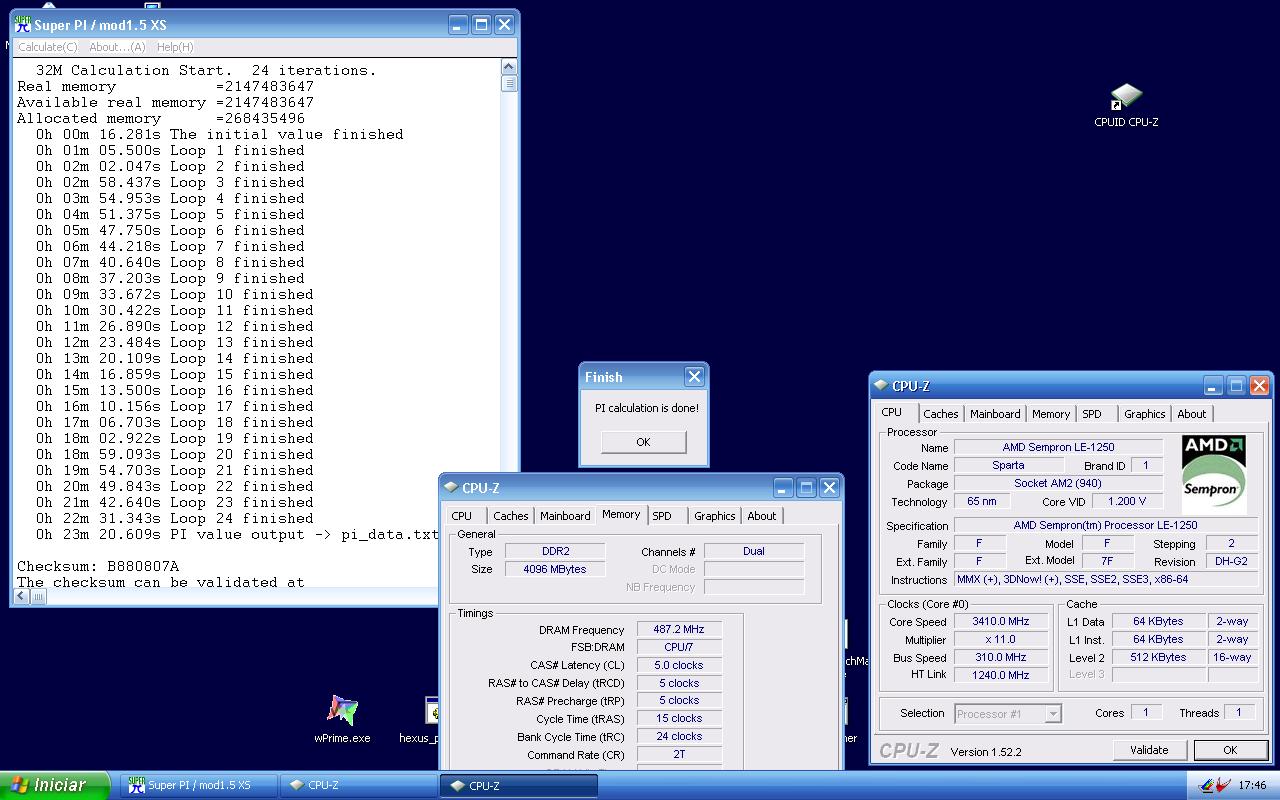The image size is (1280, 800).
Task: Open Graphics tab in CPU-Z memory window
Action: pos(714,516)
